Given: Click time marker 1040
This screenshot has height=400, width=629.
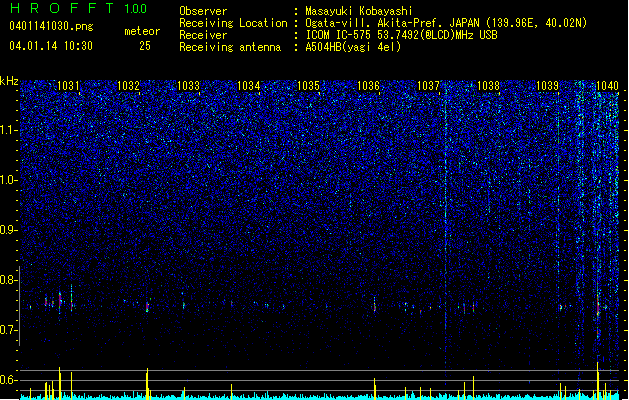Looking at the screenshot, I should [x=607, y=85].
